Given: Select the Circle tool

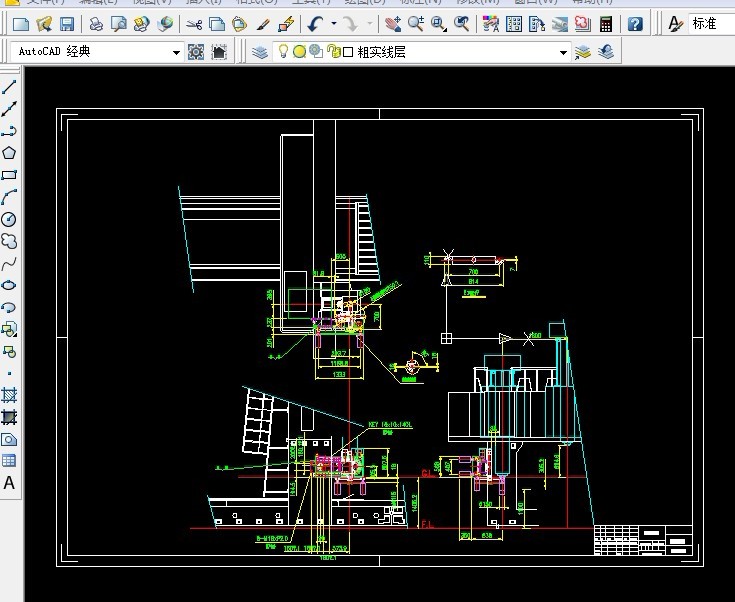Looking at the screenshot, I should (9, 219).
